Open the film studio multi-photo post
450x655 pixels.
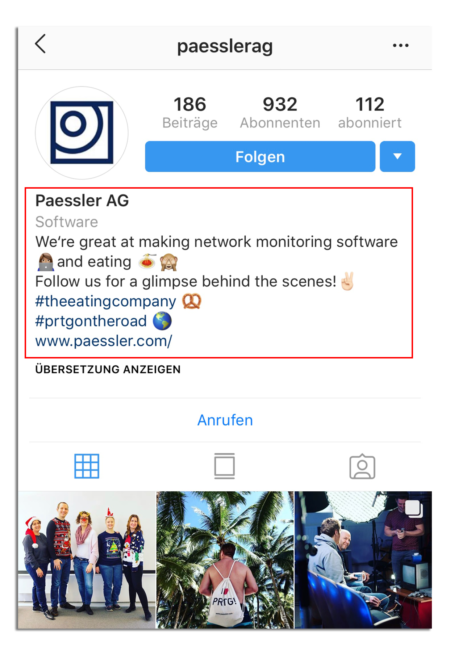click(x=363, y=560)
